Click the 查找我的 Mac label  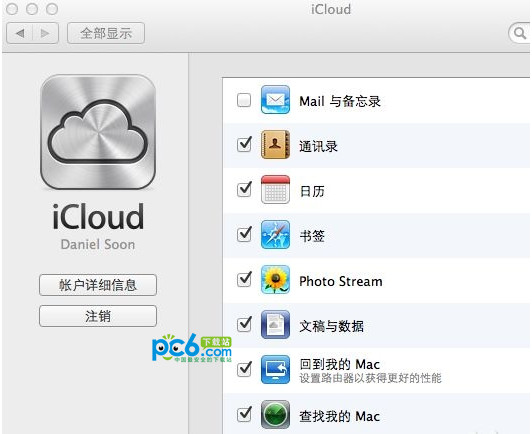(339, 416)
